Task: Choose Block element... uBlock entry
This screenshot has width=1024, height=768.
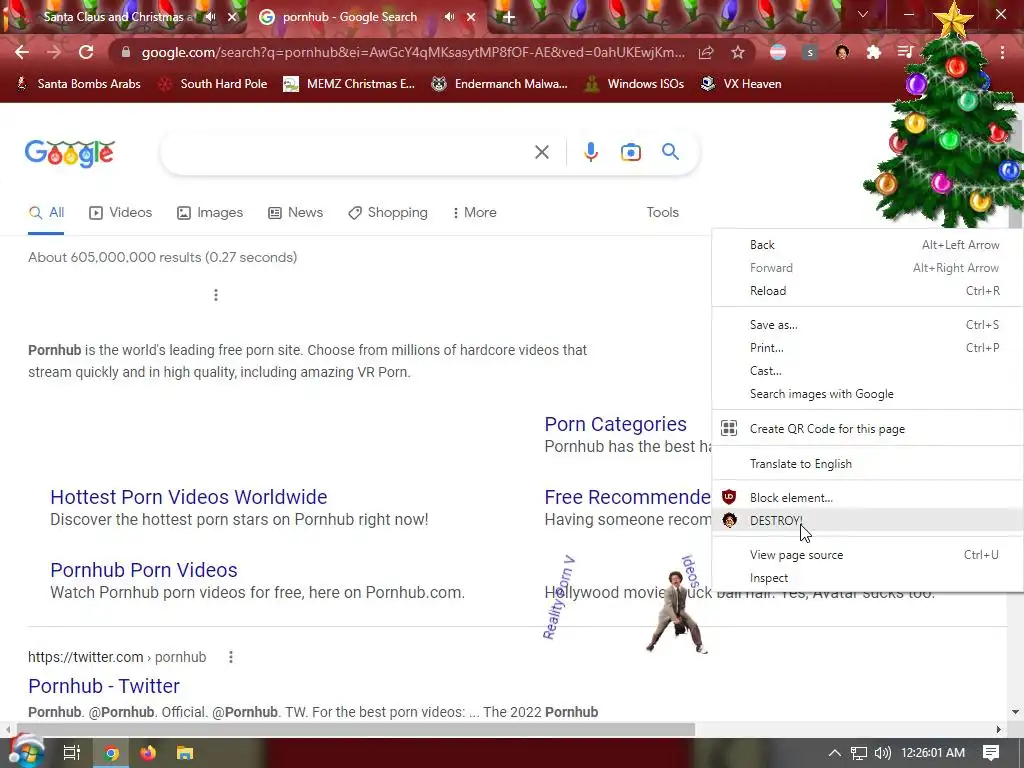Action: coord(867,498)
